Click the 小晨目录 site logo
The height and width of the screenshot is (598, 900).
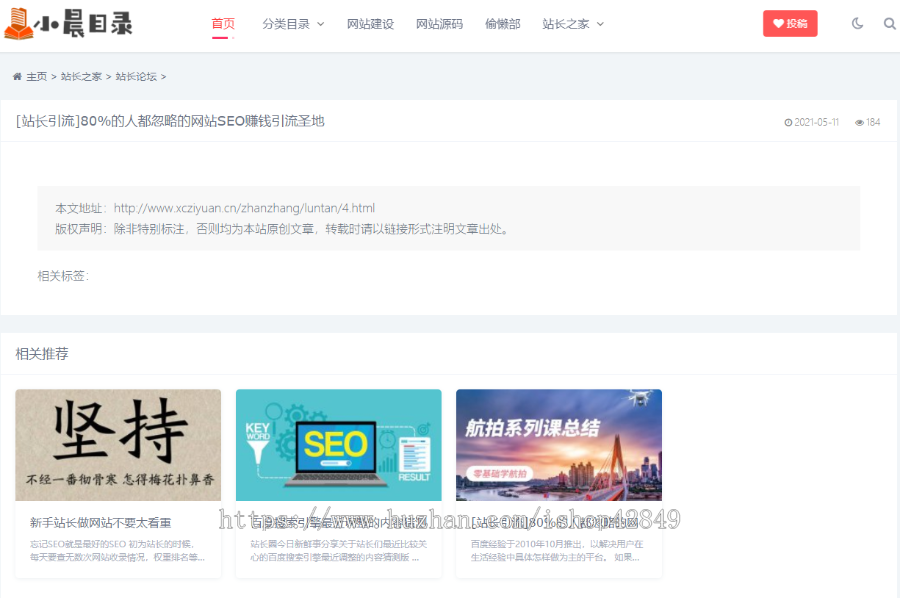(x=68, y=24)
